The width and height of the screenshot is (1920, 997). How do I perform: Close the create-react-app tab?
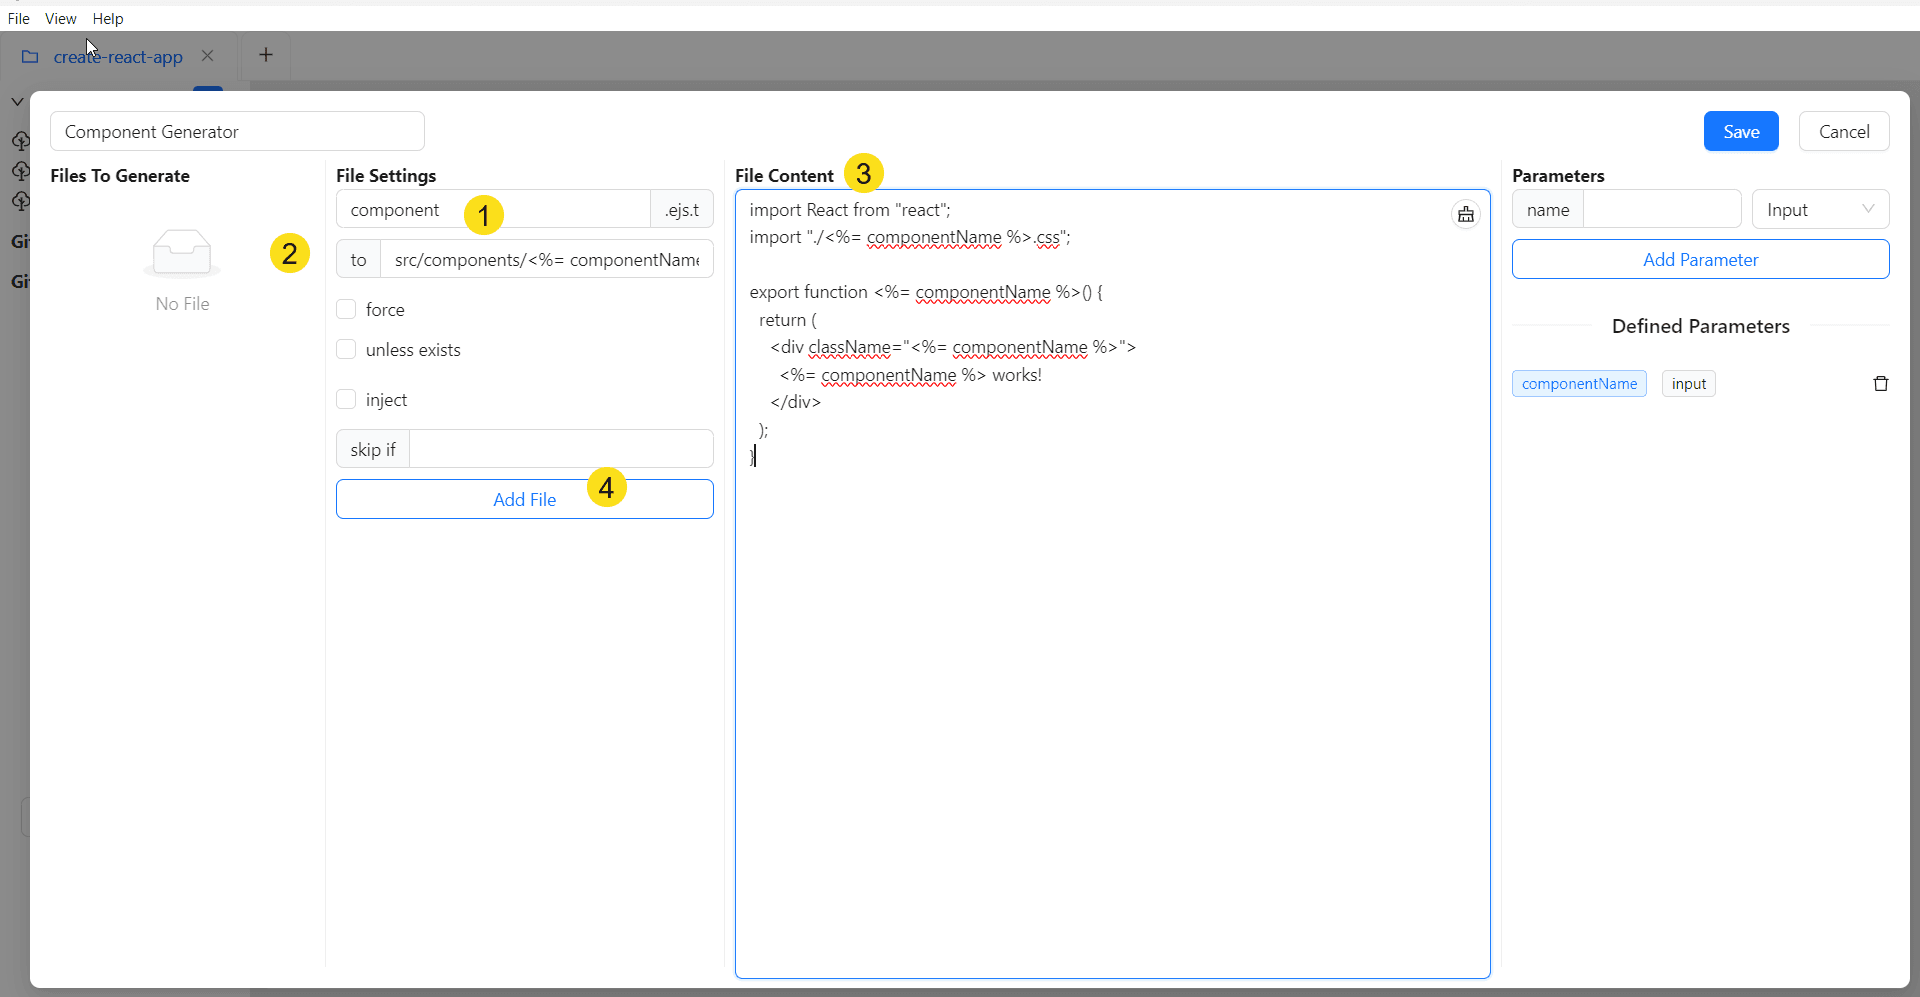pos(208,55)
